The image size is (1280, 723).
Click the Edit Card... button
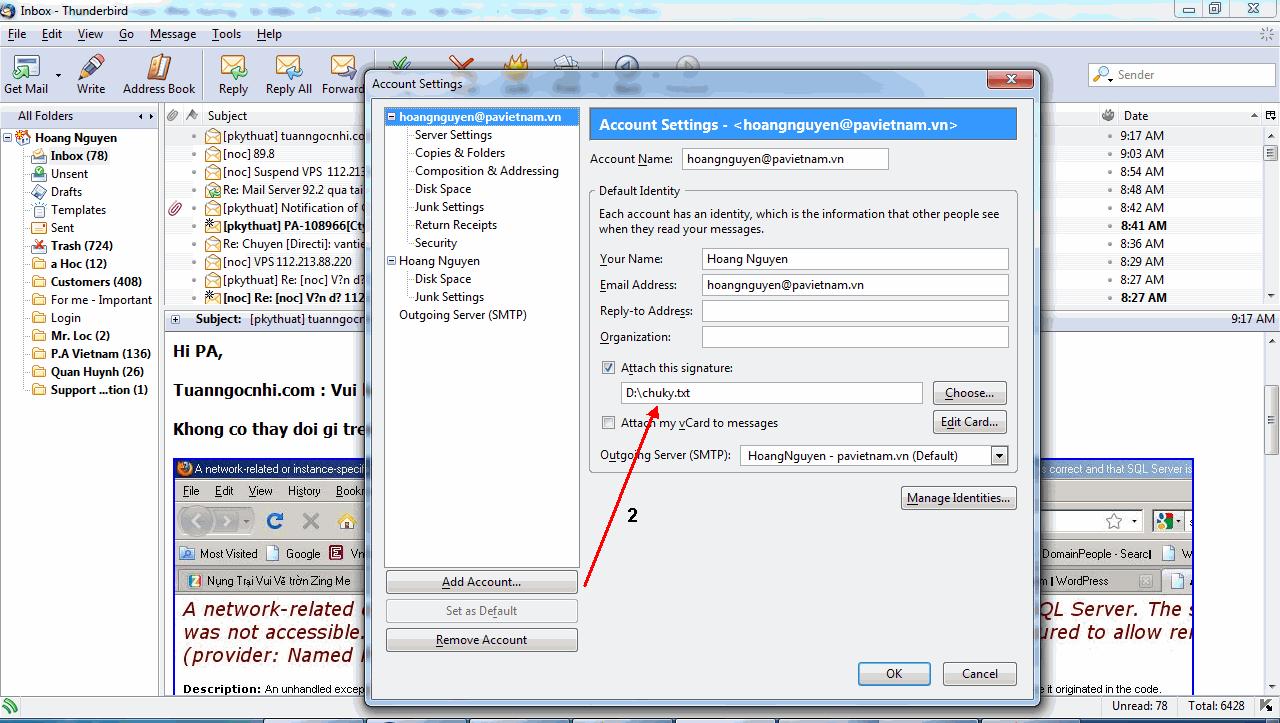click(969, 422)
